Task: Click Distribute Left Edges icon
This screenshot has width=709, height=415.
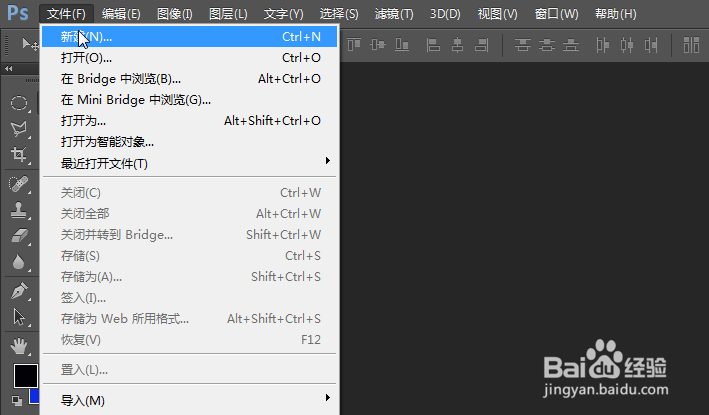Action: tap(602, 45)
